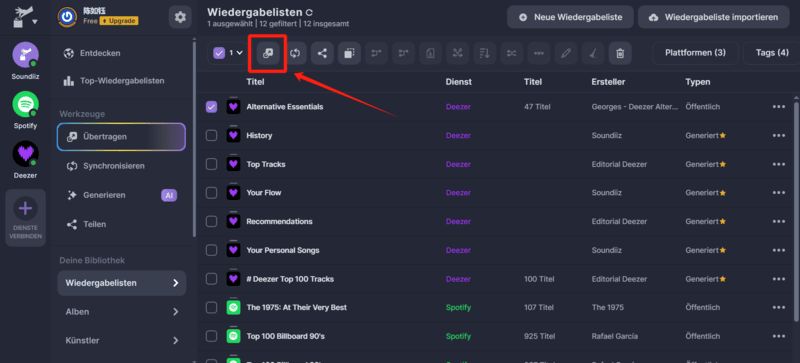The height and width of the screenshot is (363, 800).
Task: Click the pencil edit icon in the toolbar
Action: (x=566, y=53)
